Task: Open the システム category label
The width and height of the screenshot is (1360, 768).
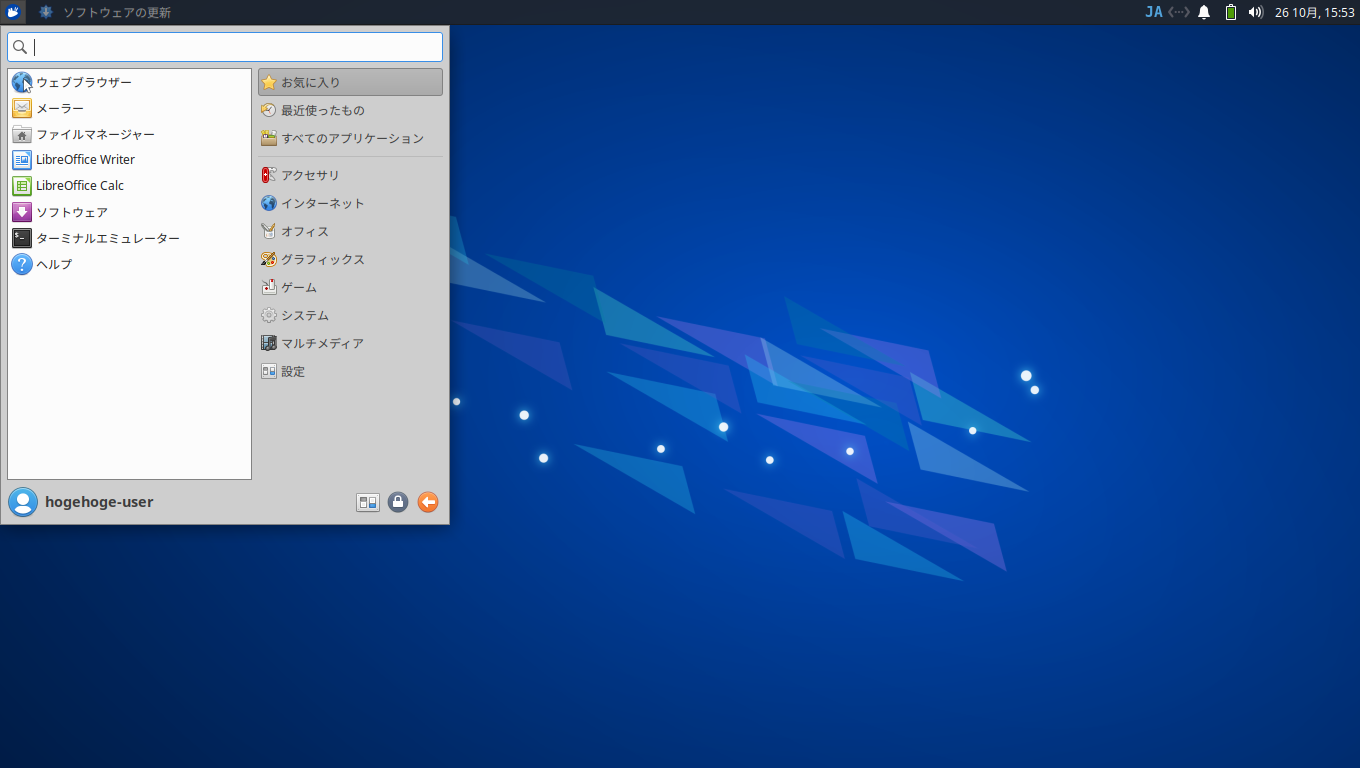Action: [305, 315]
